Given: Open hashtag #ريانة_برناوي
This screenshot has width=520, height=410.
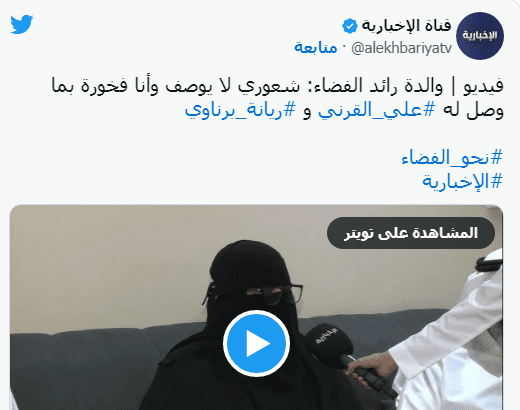Looking at the screenshot, I should click(240, 110).
